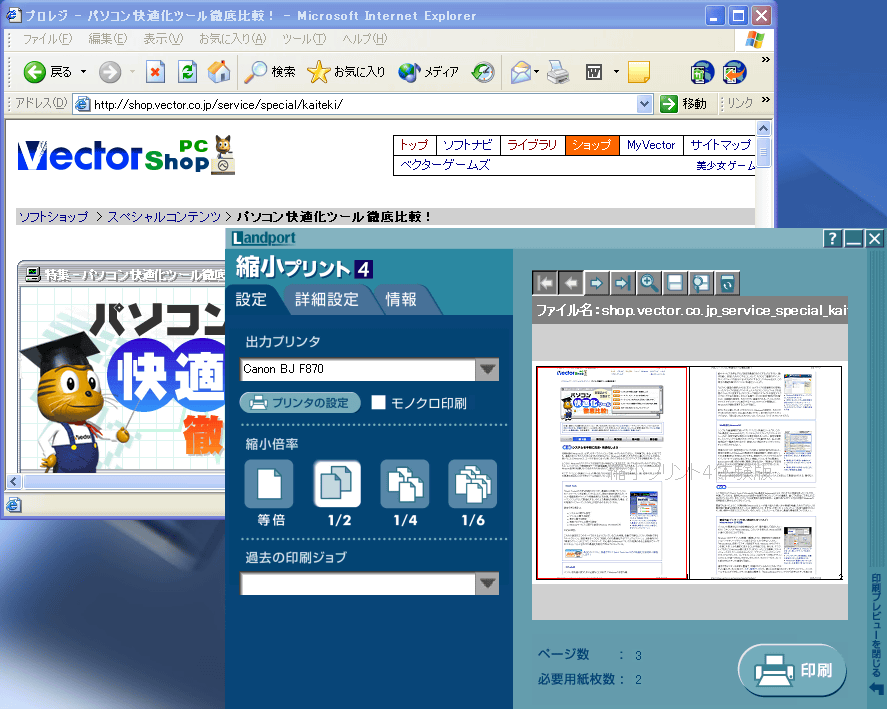Select the first page preview thumbnail
This screenshot has width=887, height=709.
point(612,473)
